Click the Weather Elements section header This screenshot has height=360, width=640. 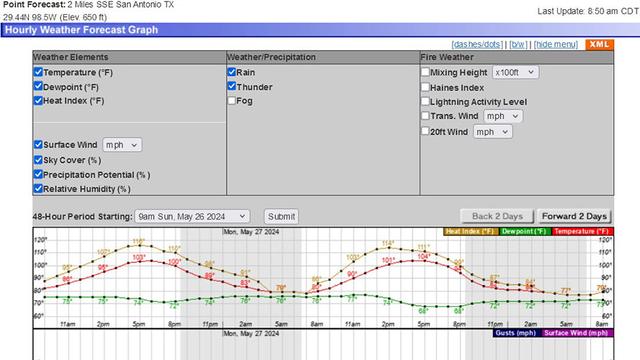point(71,57)
